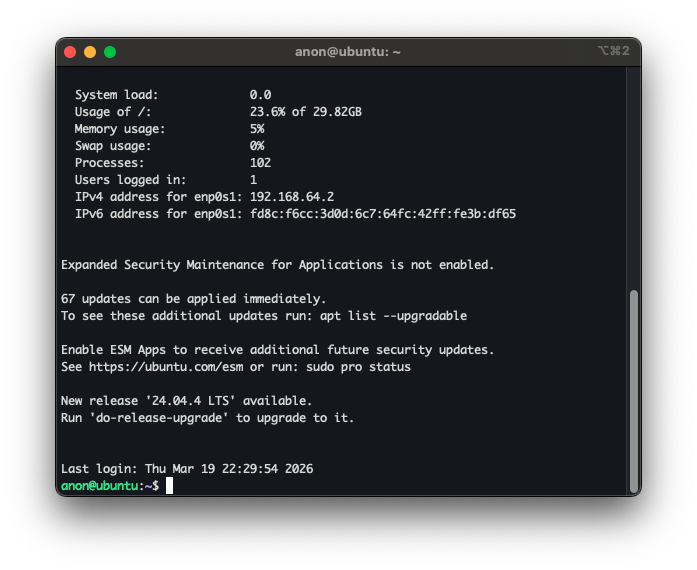697x570 pixels.
Task: Click the red close window button
Action: tap(70, 52)
